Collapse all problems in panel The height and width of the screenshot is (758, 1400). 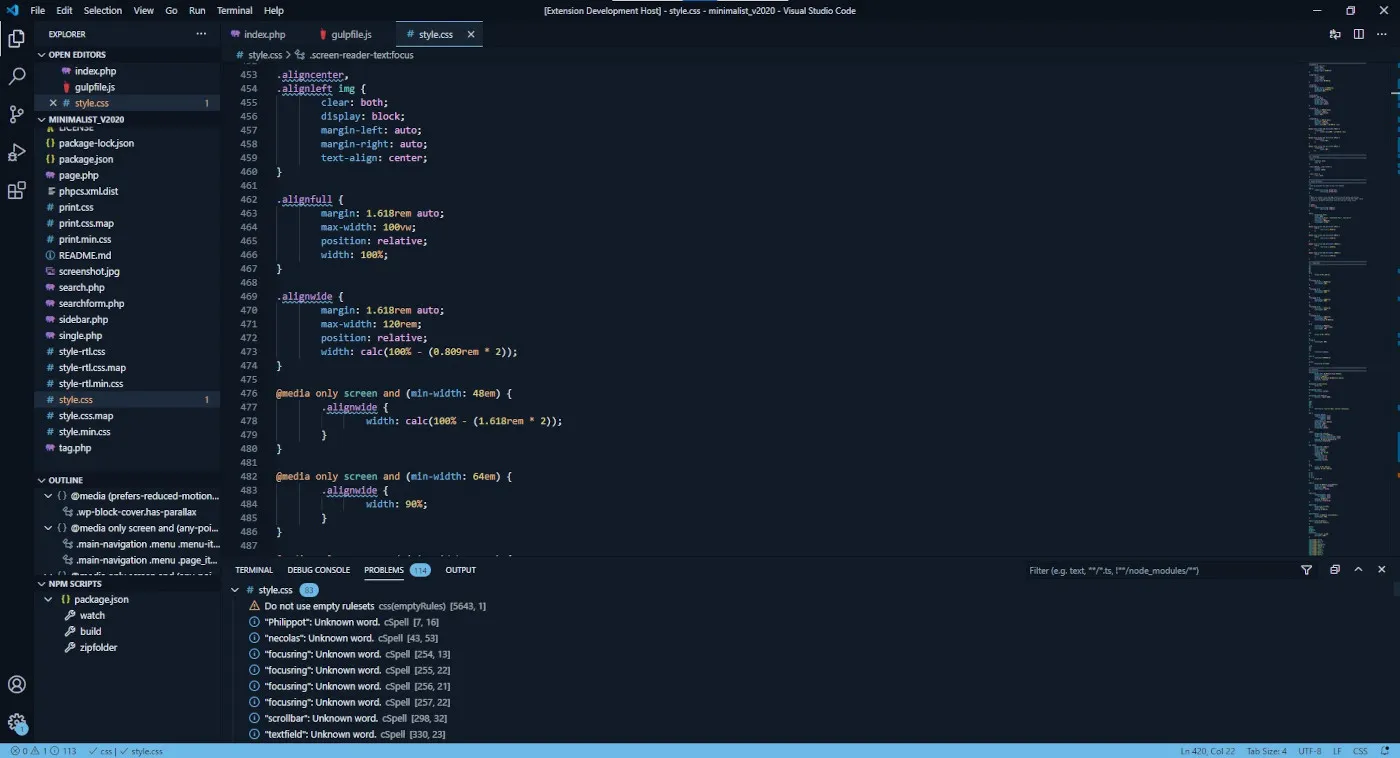(1334, 570)
